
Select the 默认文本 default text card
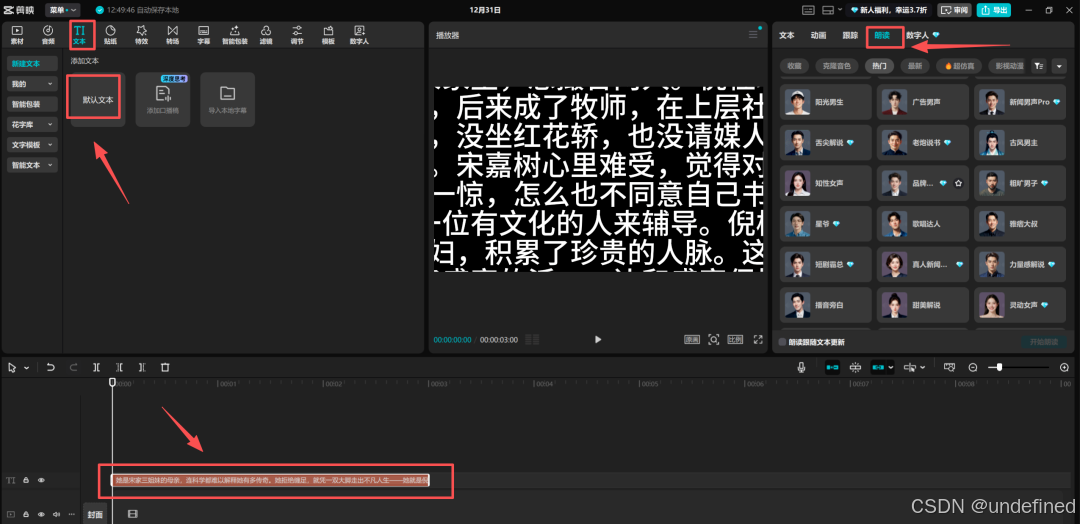(x=98, y=100)
